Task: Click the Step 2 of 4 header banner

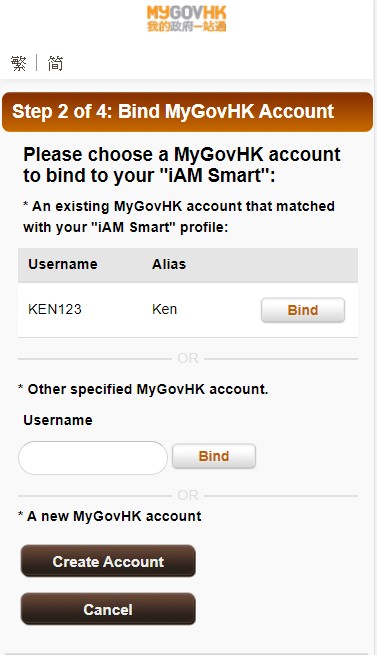Action: 187,112
